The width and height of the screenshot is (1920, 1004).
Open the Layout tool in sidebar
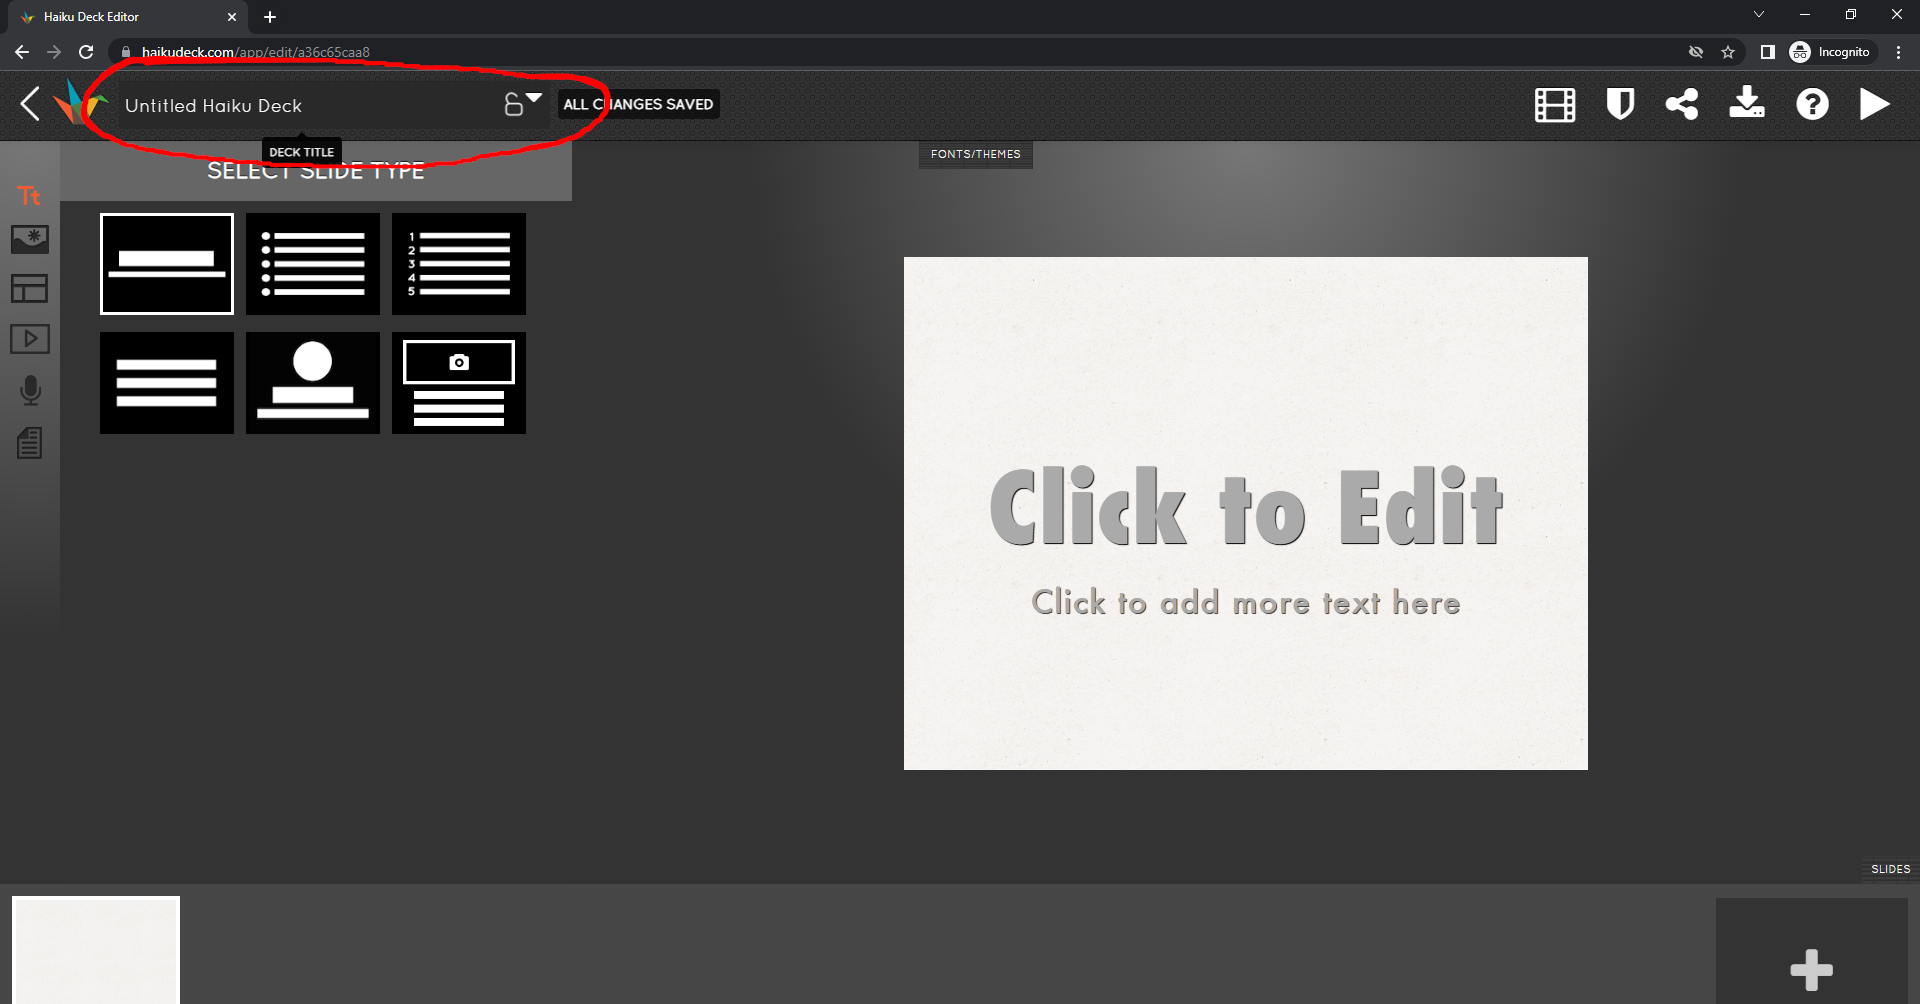pos(30,289)
